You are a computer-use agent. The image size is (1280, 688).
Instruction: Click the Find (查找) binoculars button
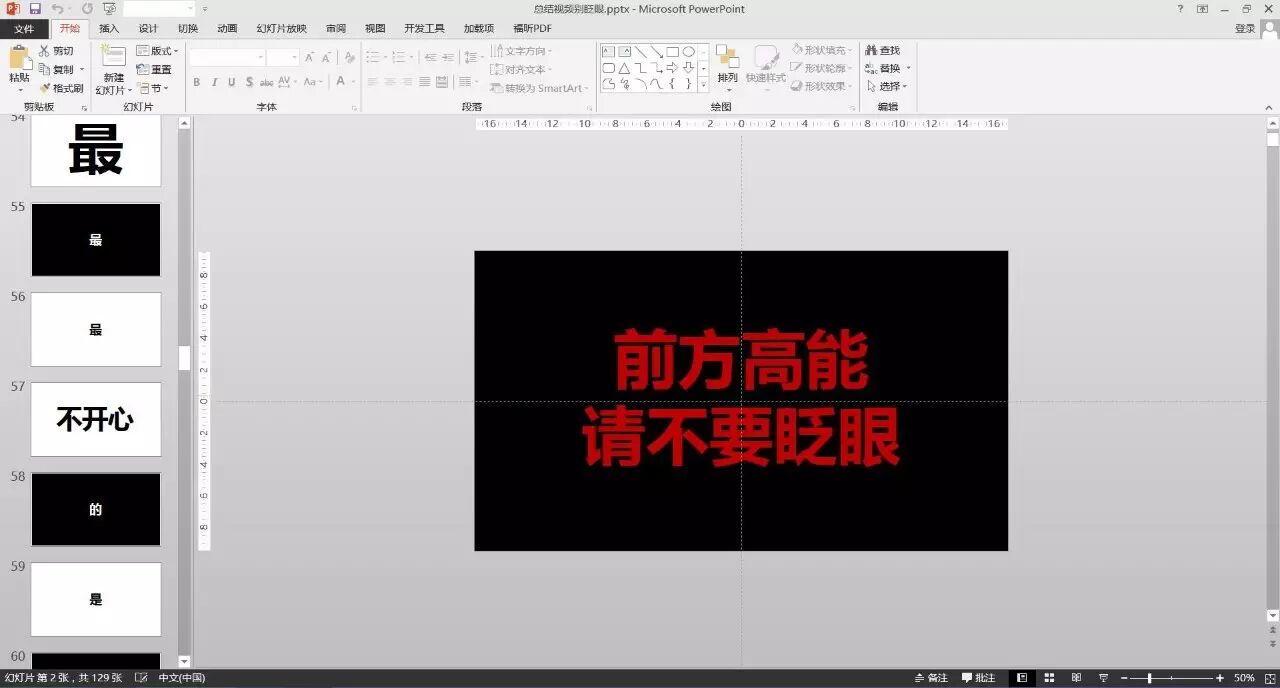click(883, 50)
